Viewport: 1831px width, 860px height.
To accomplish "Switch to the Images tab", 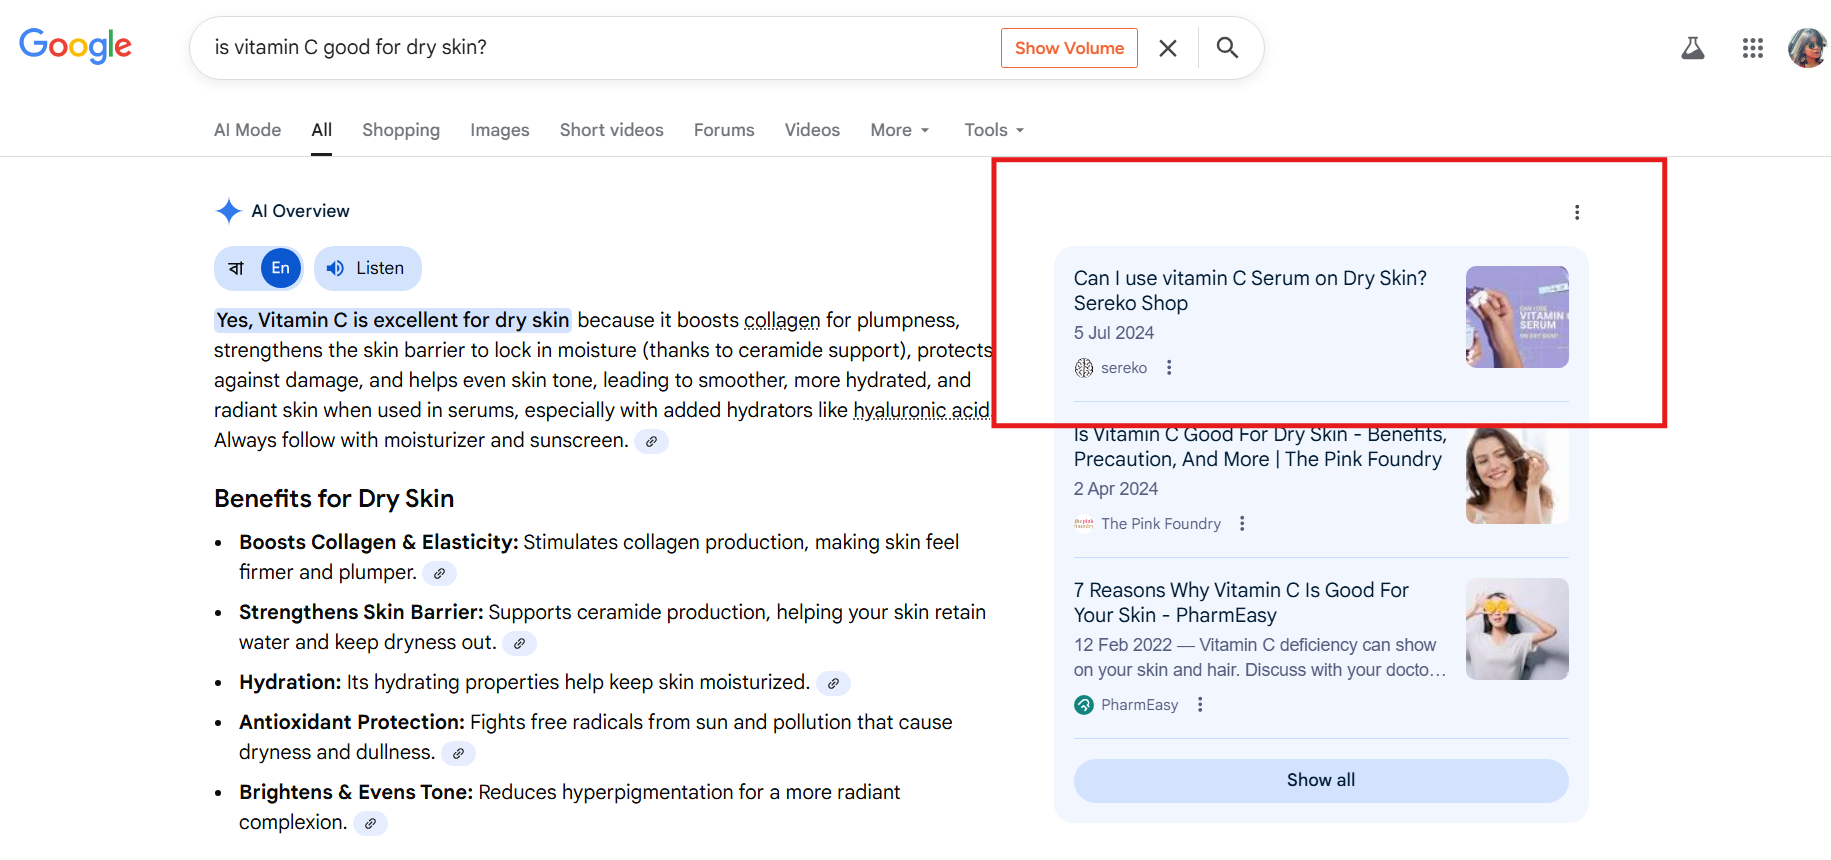I will [x=499, y=130].
